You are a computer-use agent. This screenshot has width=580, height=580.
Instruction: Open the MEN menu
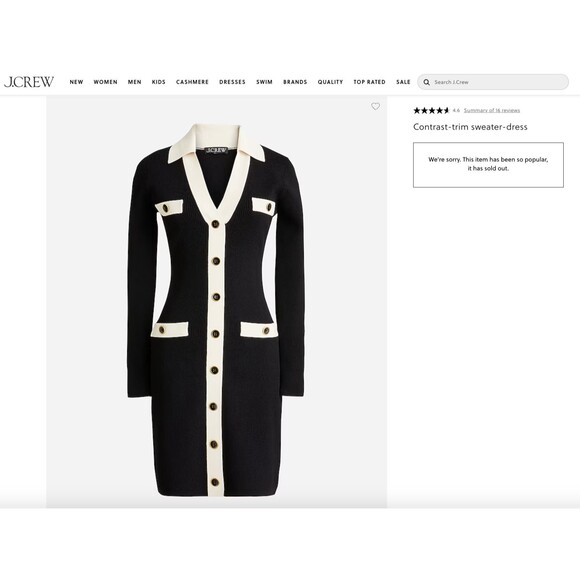[x=135, y=82]
